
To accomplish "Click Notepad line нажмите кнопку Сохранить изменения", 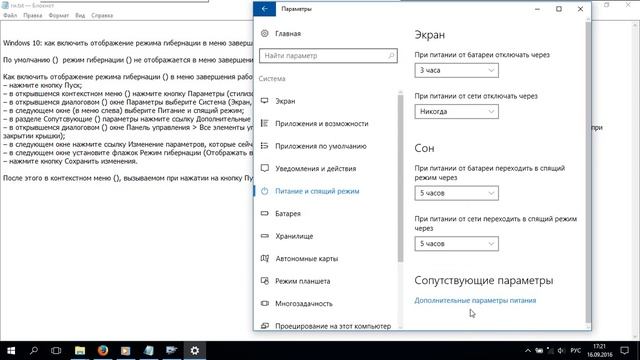I will (70, 161).
